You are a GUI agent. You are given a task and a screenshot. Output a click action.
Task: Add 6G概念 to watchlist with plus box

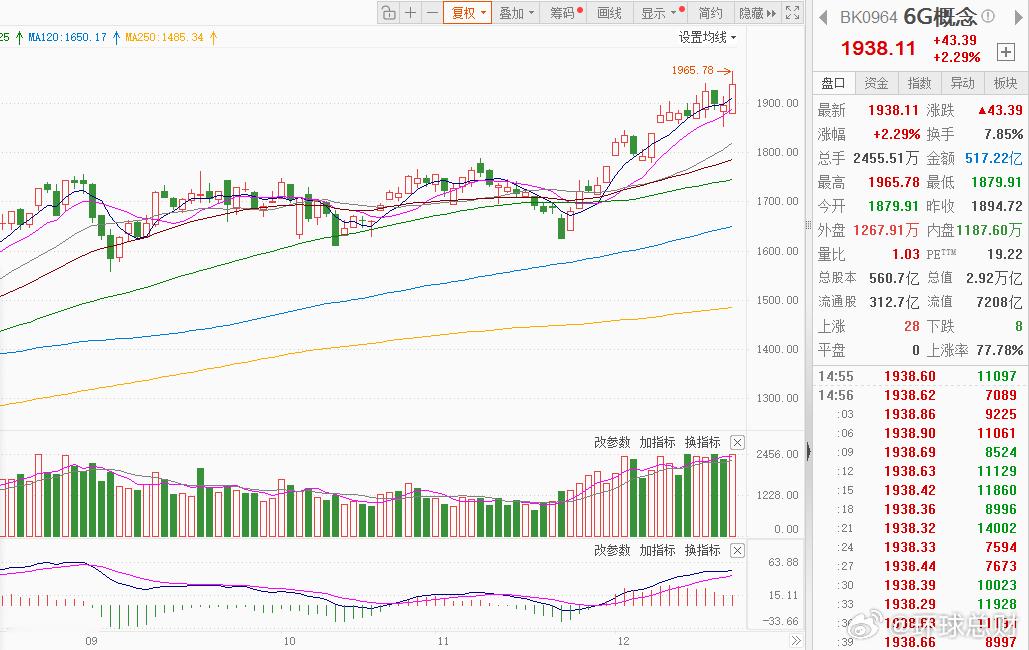(x=1005, y=51)
